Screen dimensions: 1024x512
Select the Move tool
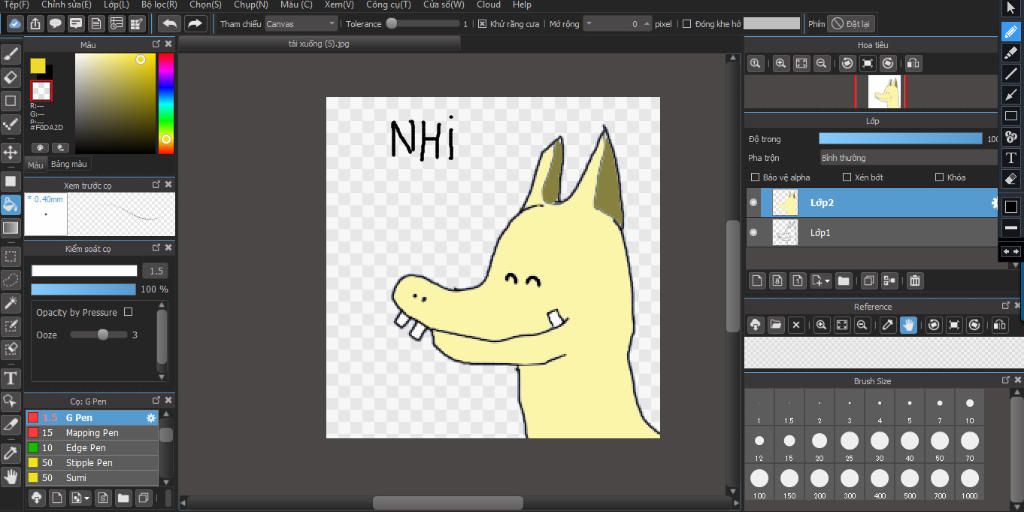click(x=10, y=153)
